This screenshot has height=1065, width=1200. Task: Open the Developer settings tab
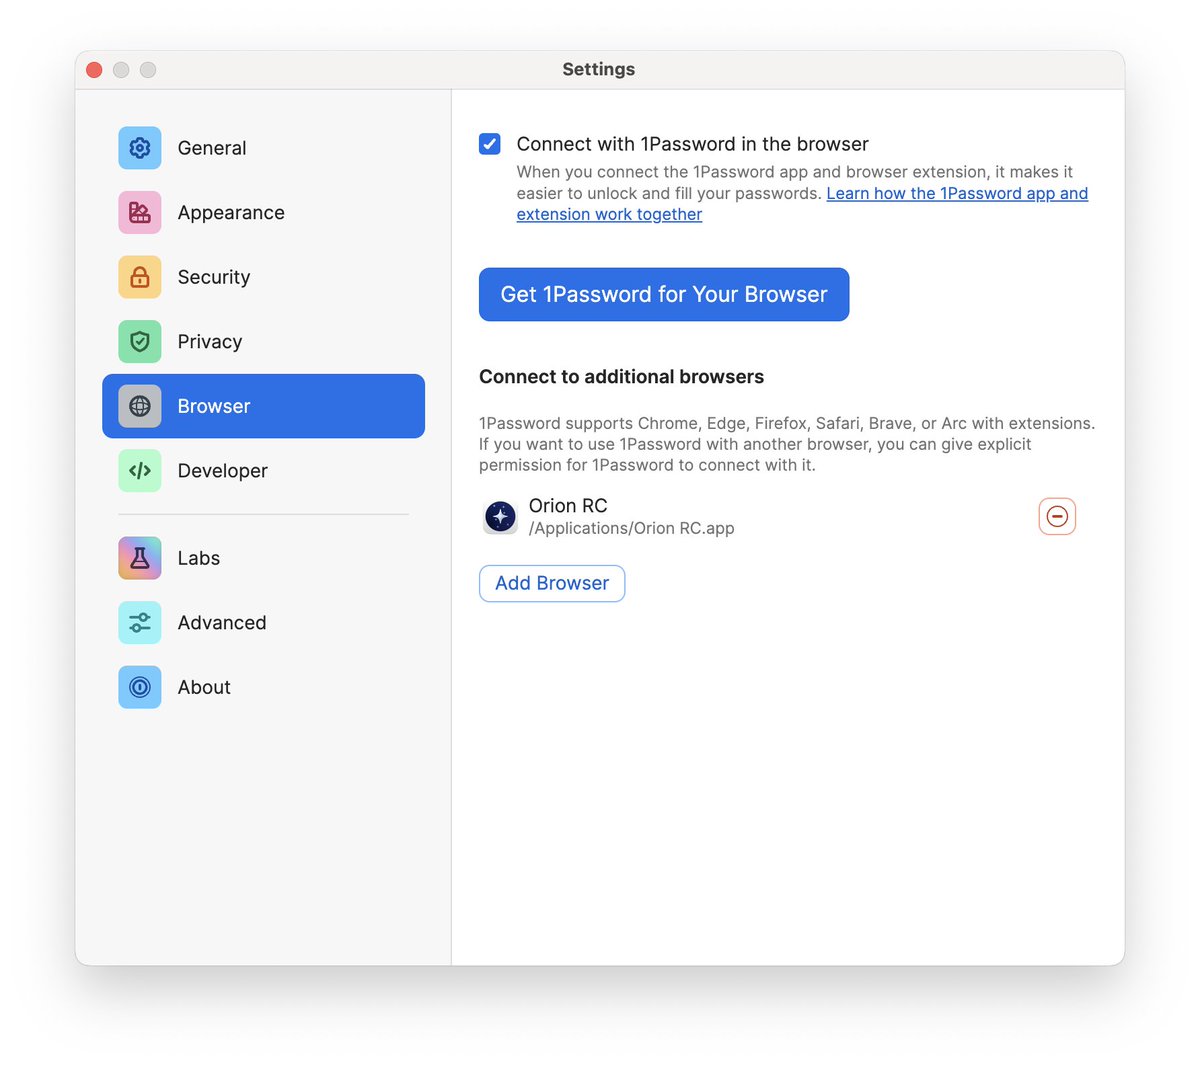(x=263, y=471)
